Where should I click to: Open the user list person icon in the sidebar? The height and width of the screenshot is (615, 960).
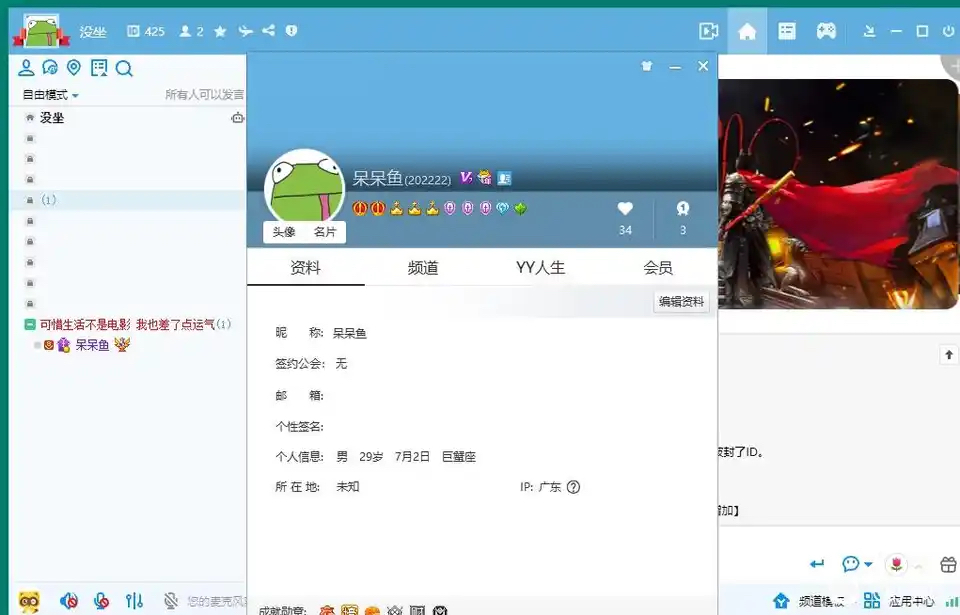pos(26,68)
